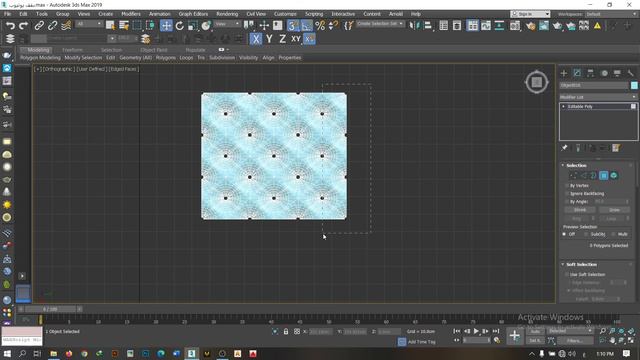Enable Ignore Backfacing checkbox
Viewport: 640px width, 360px height.
[567, 193]
